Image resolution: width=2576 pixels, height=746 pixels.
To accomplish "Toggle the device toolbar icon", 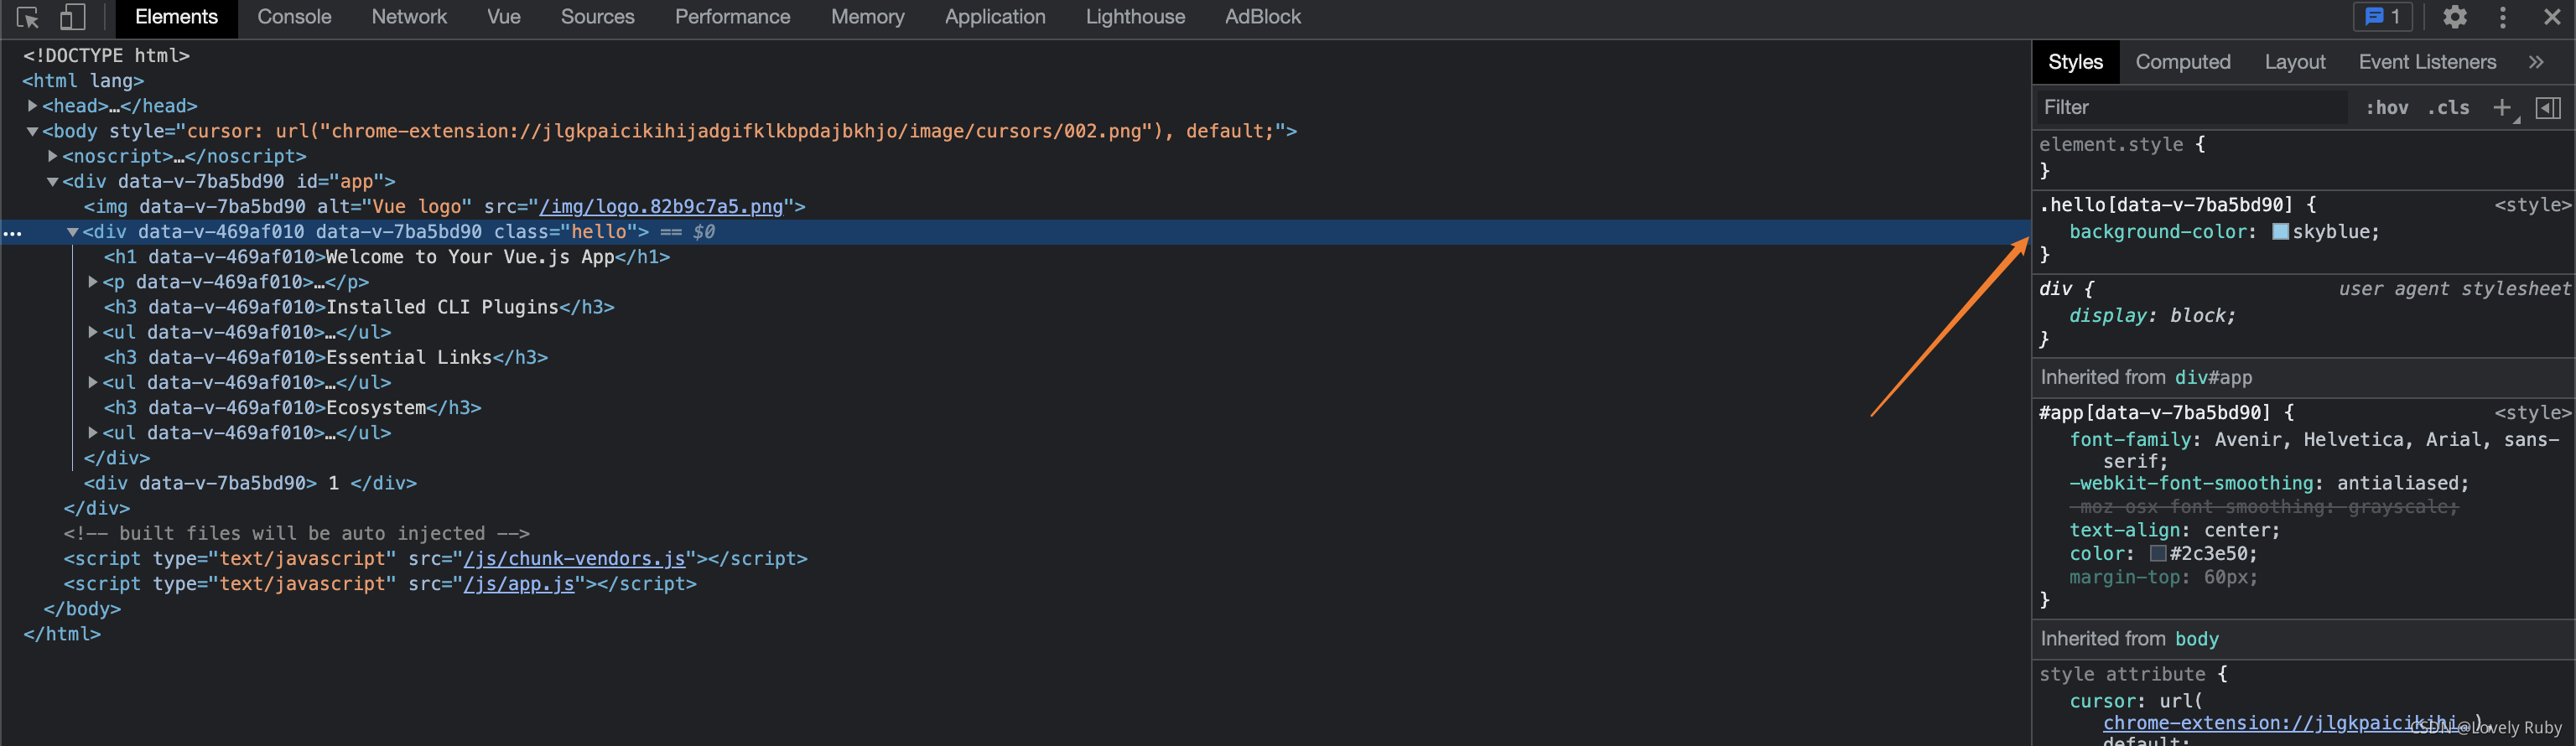I will tap(72, 17).
